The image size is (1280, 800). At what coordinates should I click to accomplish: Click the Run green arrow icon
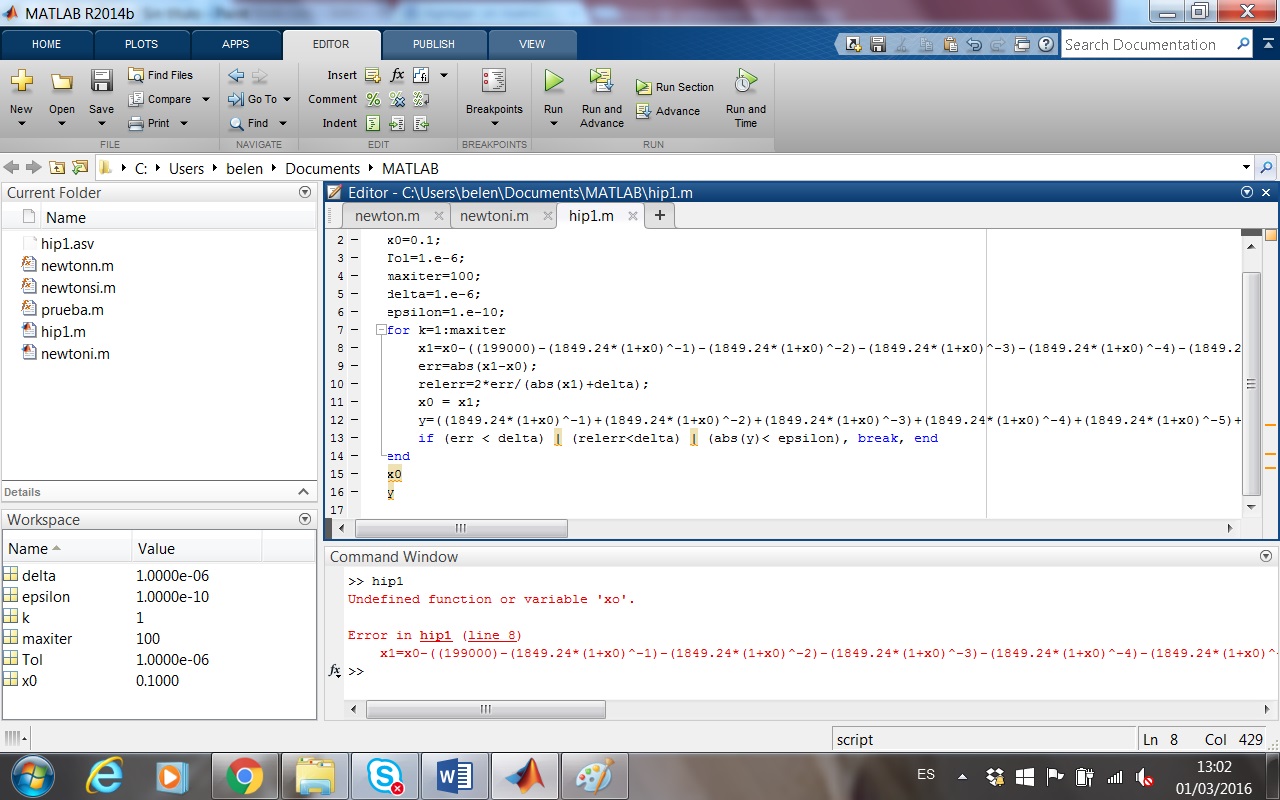click(x=553, y=81)
